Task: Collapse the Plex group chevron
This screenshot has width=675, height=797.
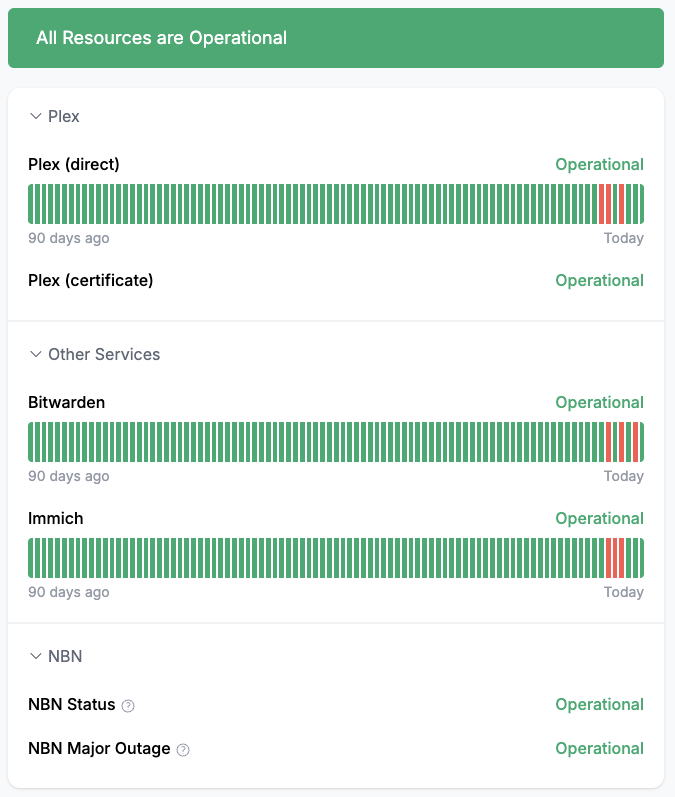Action: [36, 117]
